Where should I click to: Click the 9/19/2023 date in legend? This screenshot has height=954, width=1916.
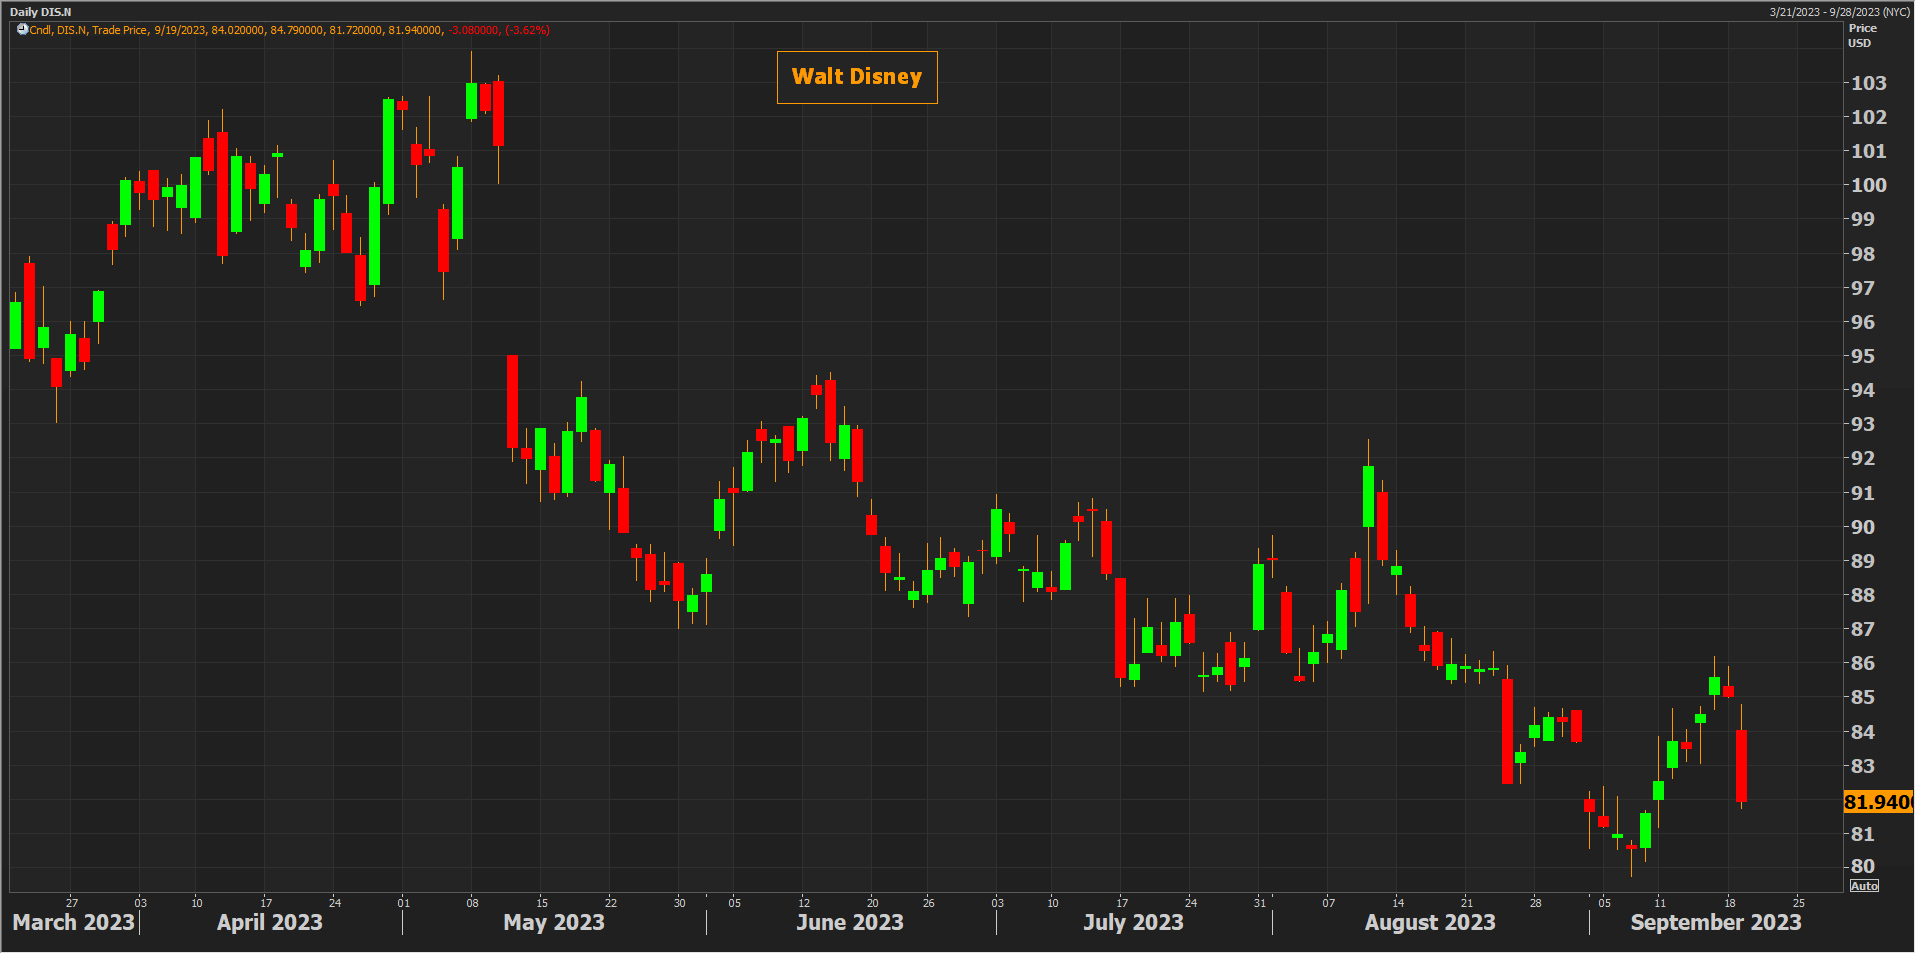pyautogui.click(x=180, y=30)
